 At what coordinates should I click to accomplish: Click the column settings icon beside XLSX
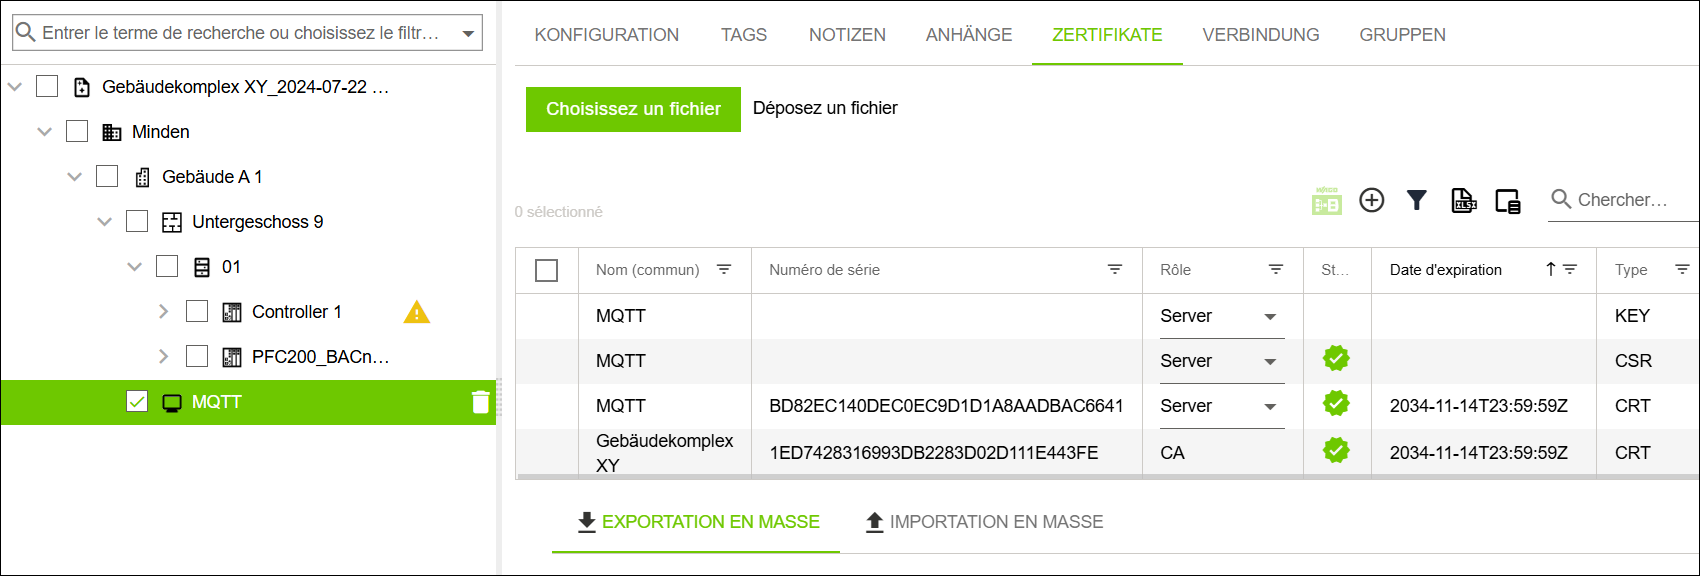click(x=1508, y=201)
